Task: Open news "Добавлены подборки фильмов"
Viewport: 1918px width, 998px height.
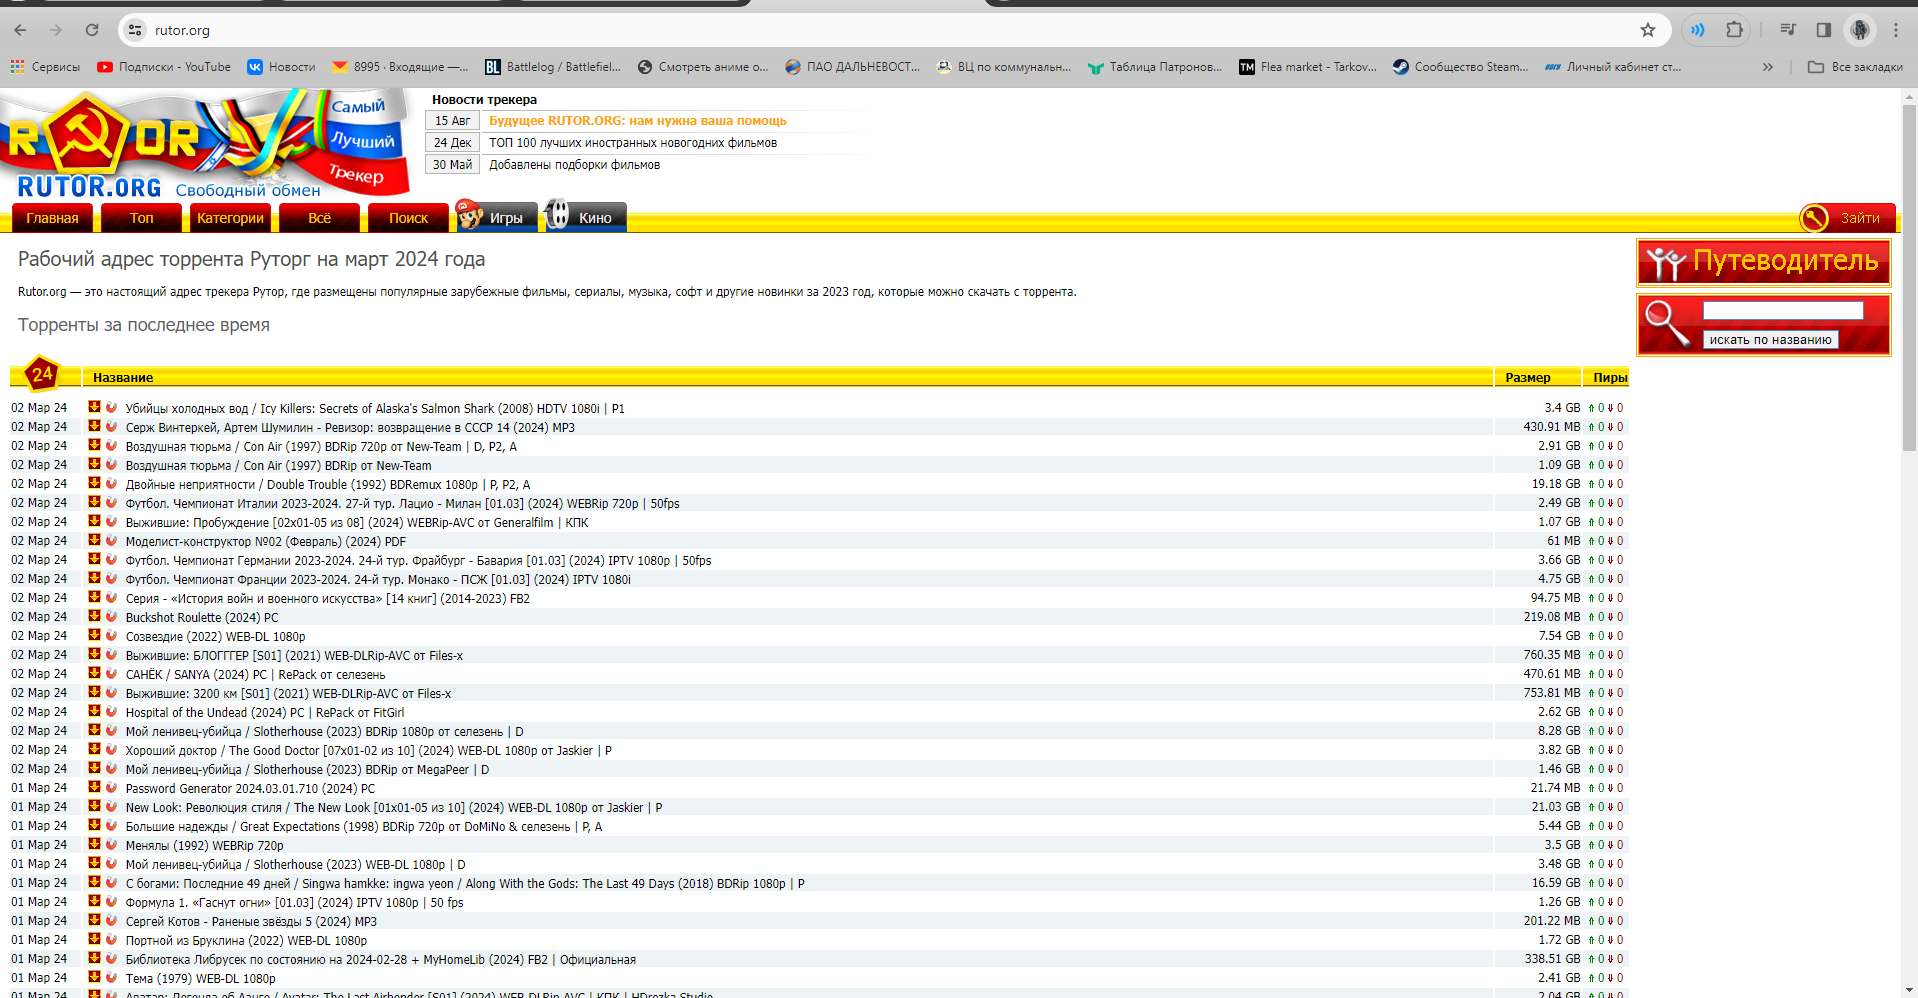Action: [574, 165]
